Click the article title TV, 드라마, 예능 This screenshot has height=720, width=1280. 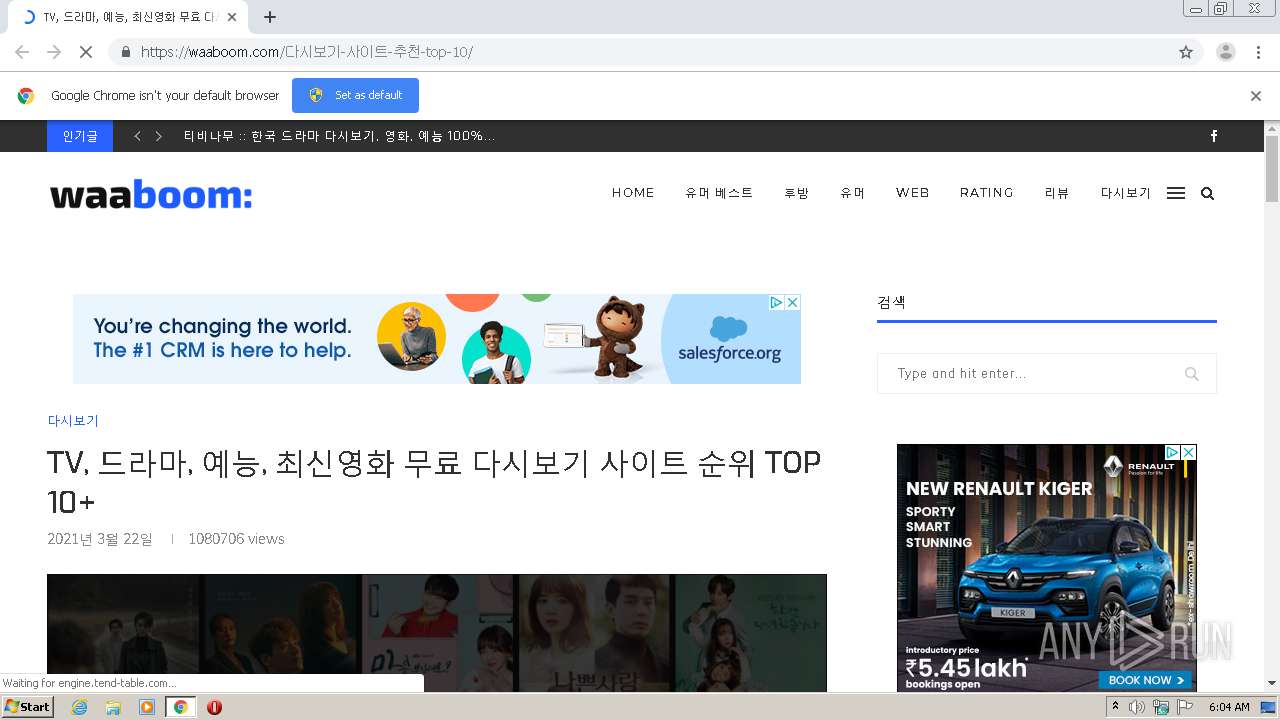click(434, 481)
